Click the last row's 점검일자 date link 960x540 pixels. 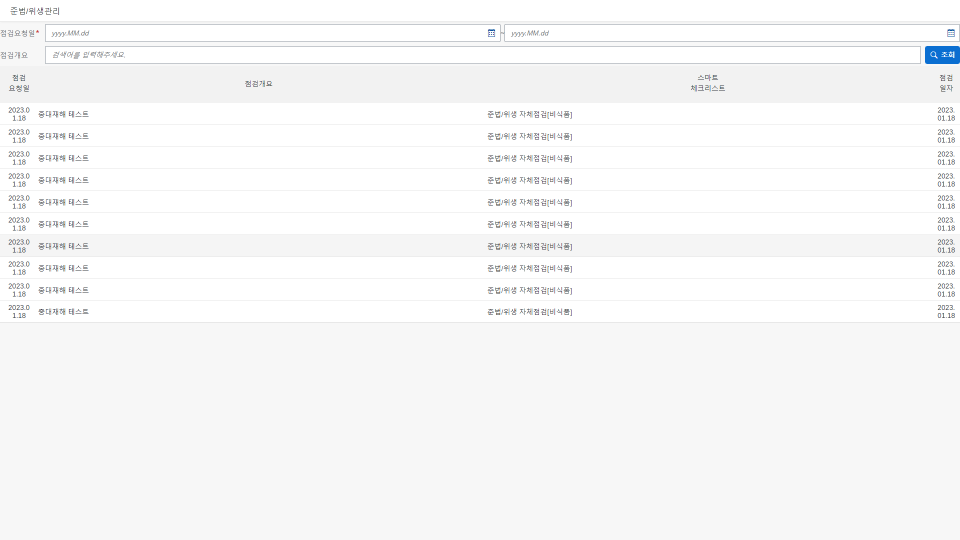tap(945, 312)
